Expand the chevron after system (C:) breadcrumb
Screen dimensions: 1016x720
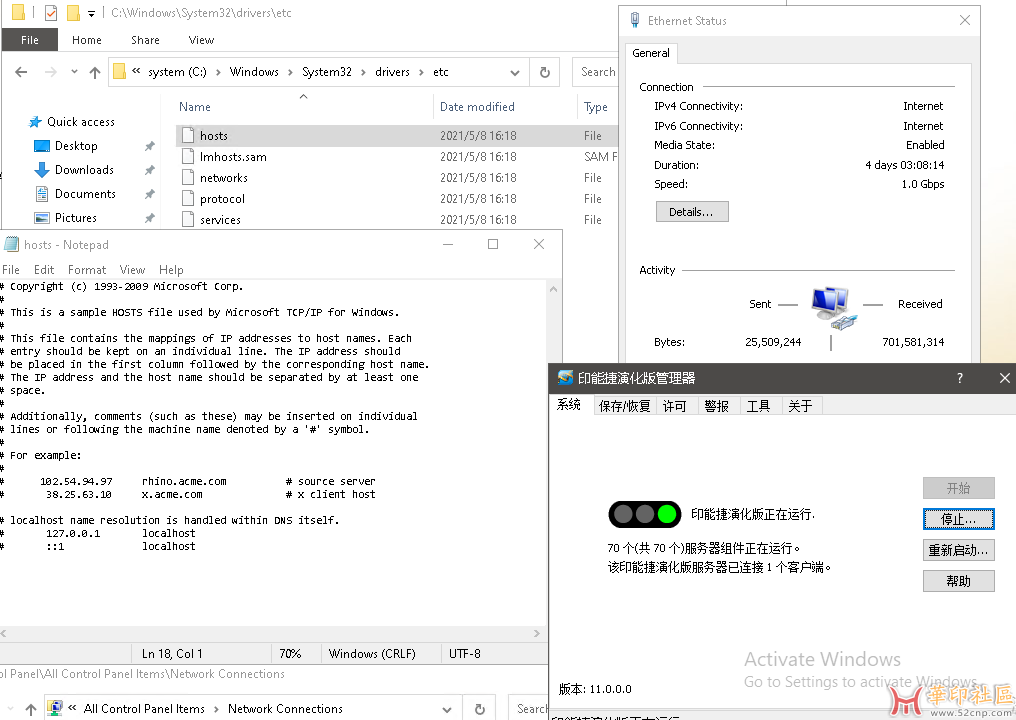[218, 72]
